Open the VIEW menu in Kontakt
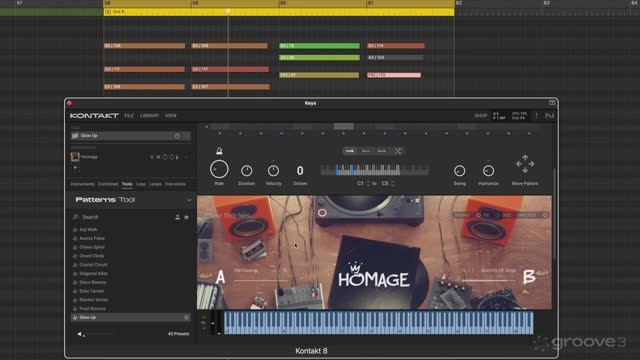 pos(171,116)
